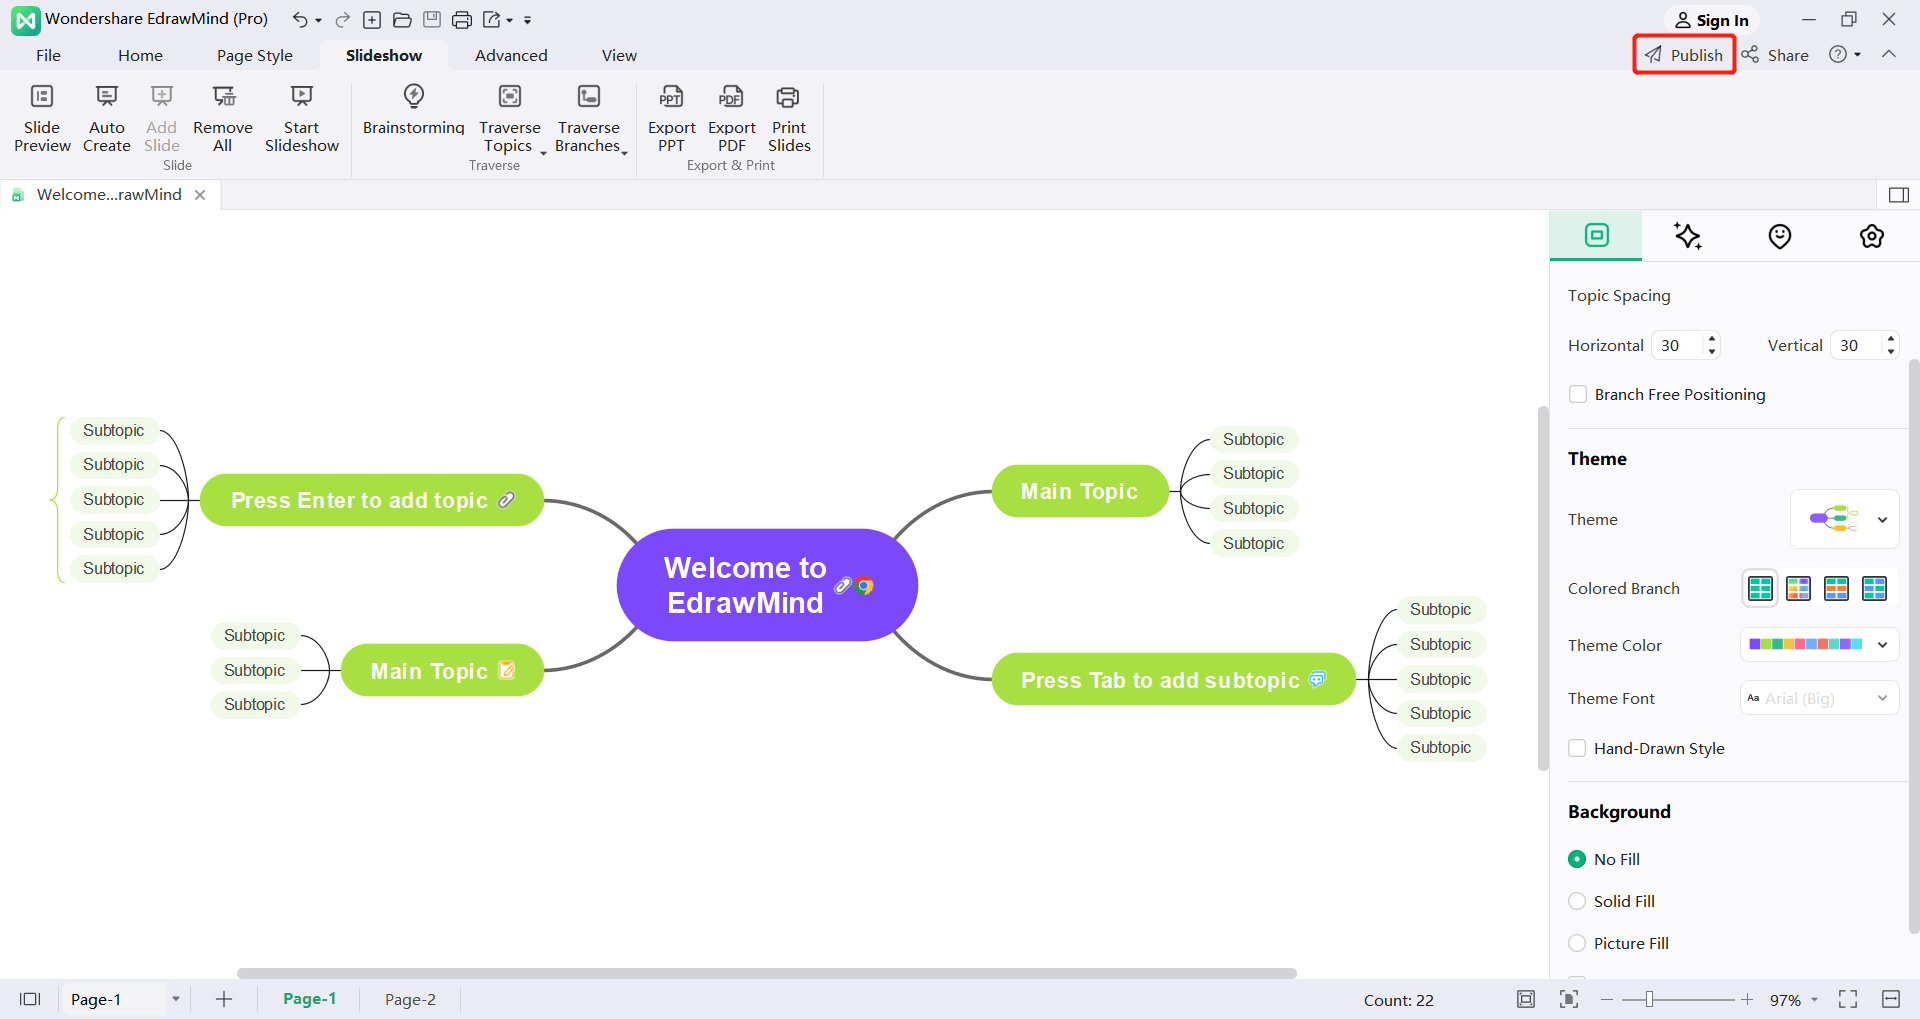Screen dimensions: 1920x1019
Task: Open the Page-1 selector dropdown
Action: pyautogui.click(x=175, y=999)
